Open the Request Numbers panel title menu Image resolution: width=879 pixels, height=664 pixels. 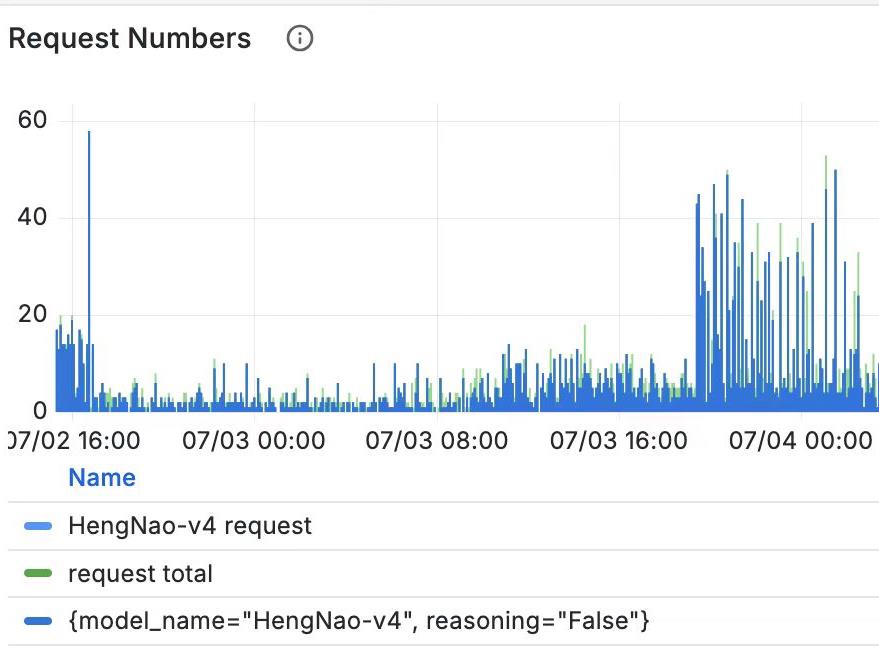(129, 39)
